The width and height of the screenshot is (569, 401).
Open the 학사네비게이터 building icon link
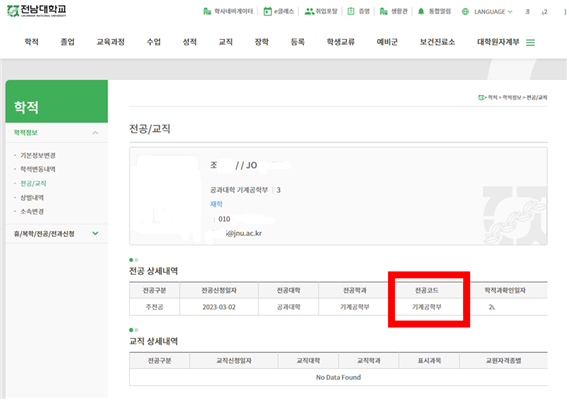pyautogui.click(x=207, y=11)
